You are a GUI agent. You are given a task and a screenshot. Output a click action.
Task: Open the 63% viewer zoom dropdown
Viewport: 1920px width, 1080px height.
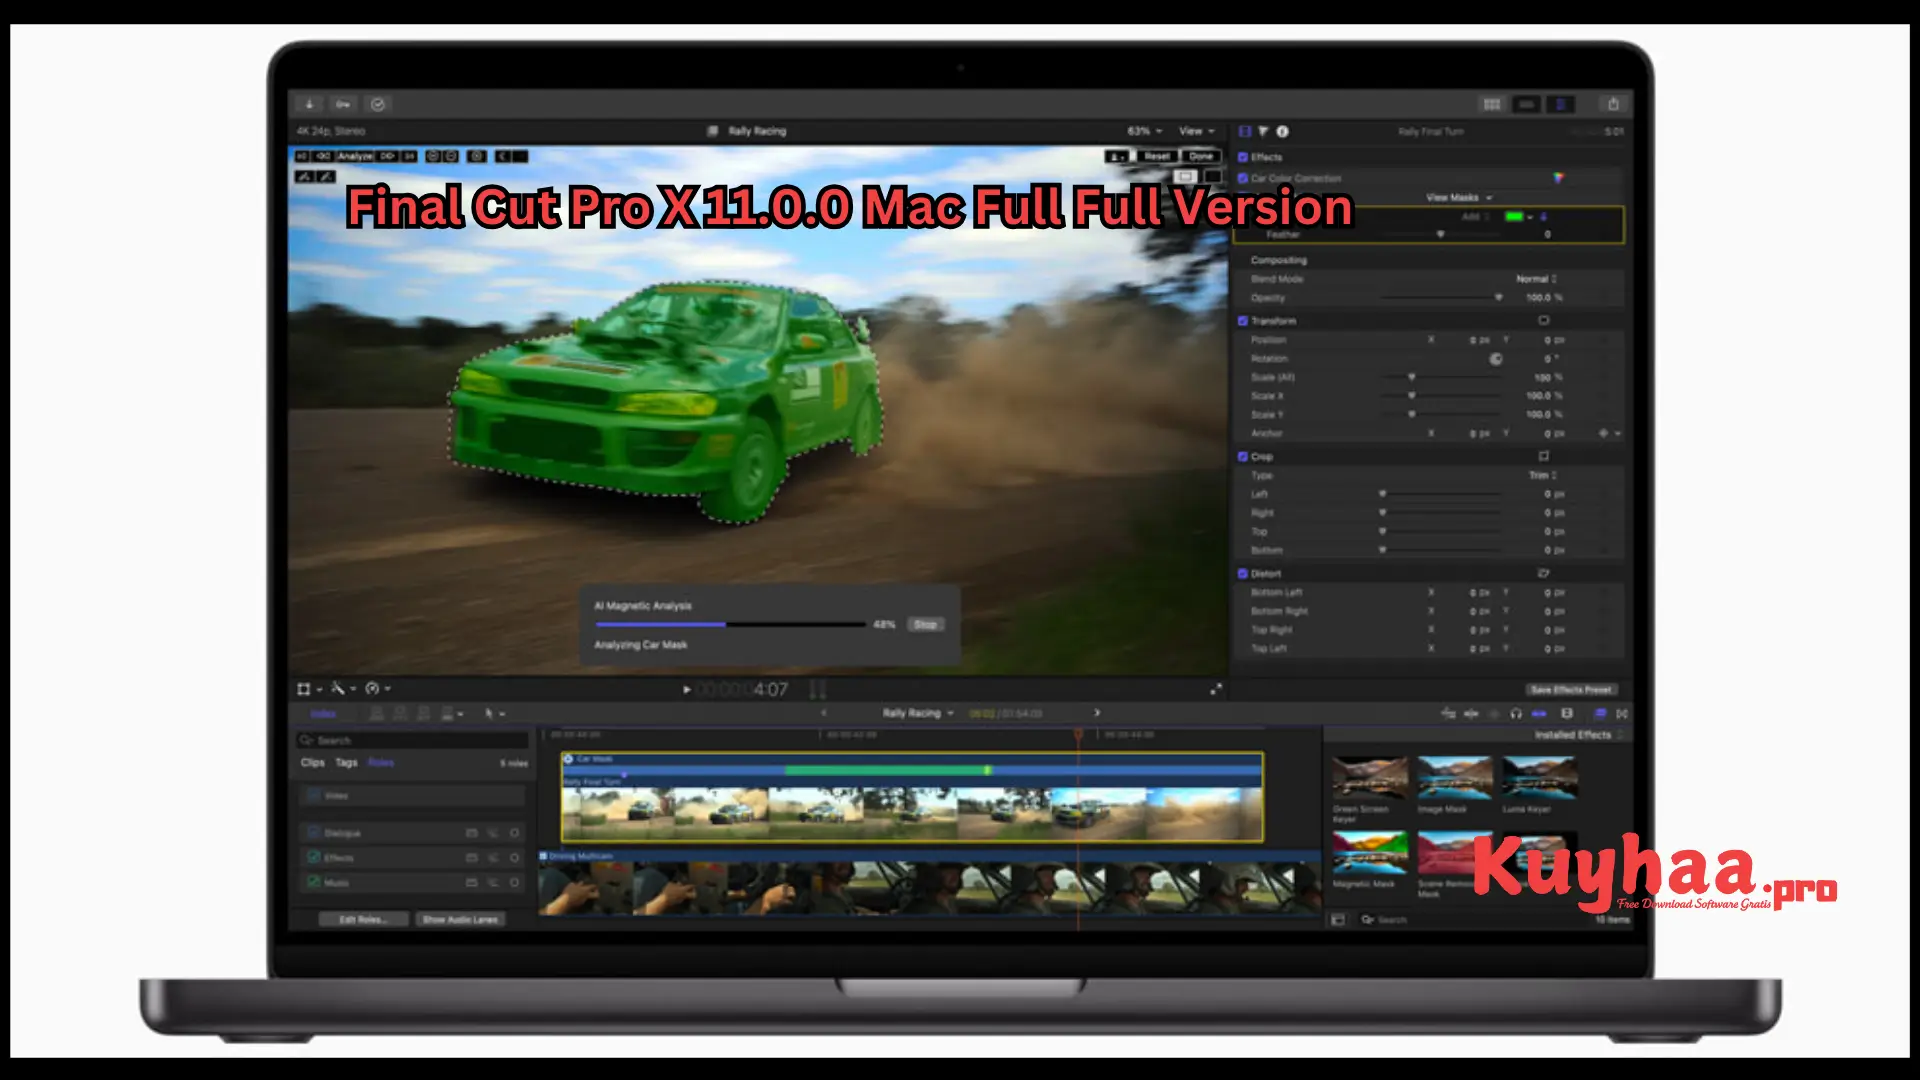point(1145,131)
